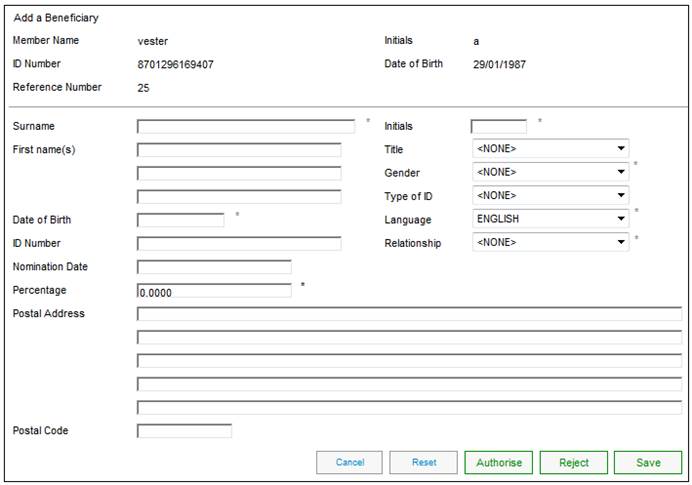Click the Percentage field showing 0.0000

[214, 291]
